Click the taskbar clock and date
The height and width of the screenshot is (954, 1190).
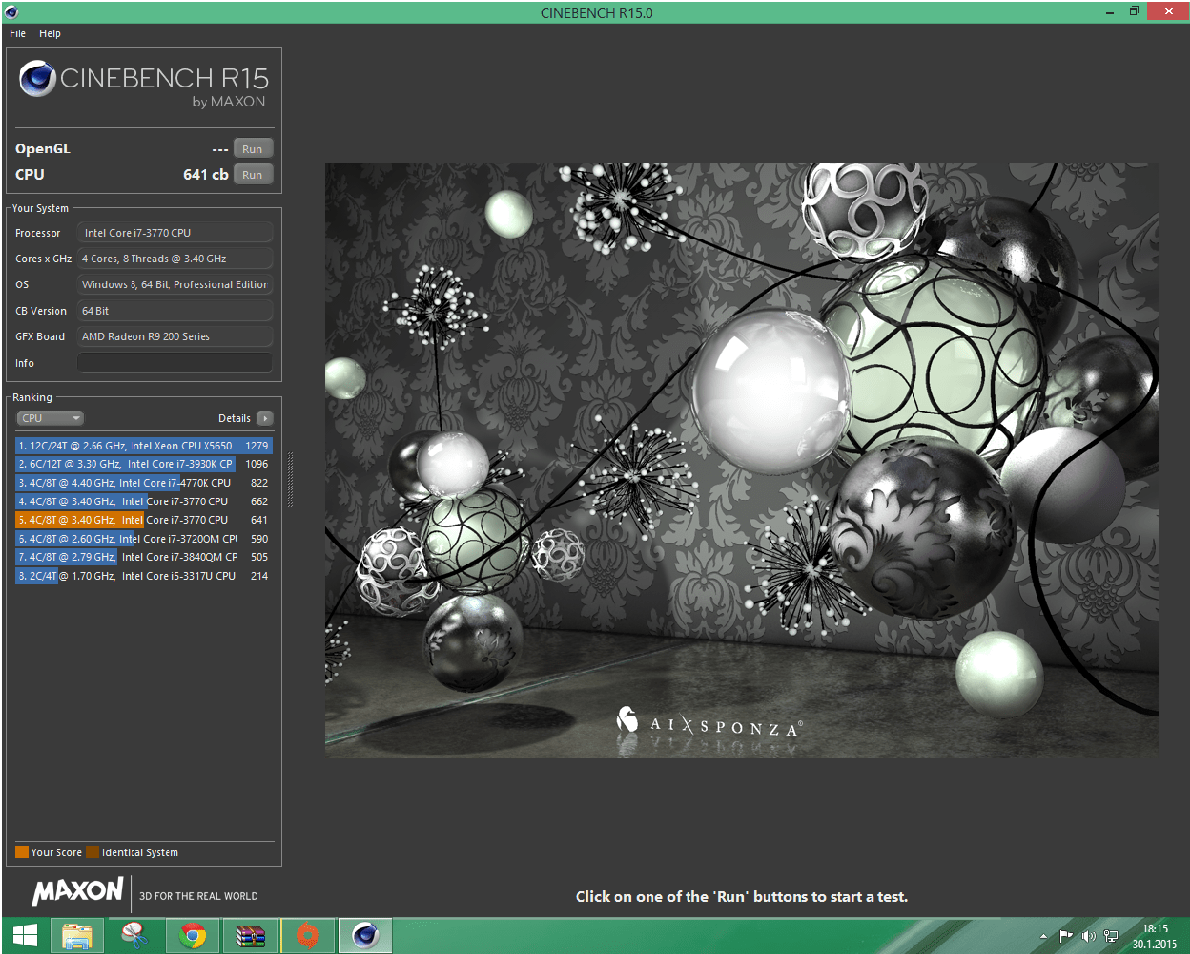point(1155,937)
